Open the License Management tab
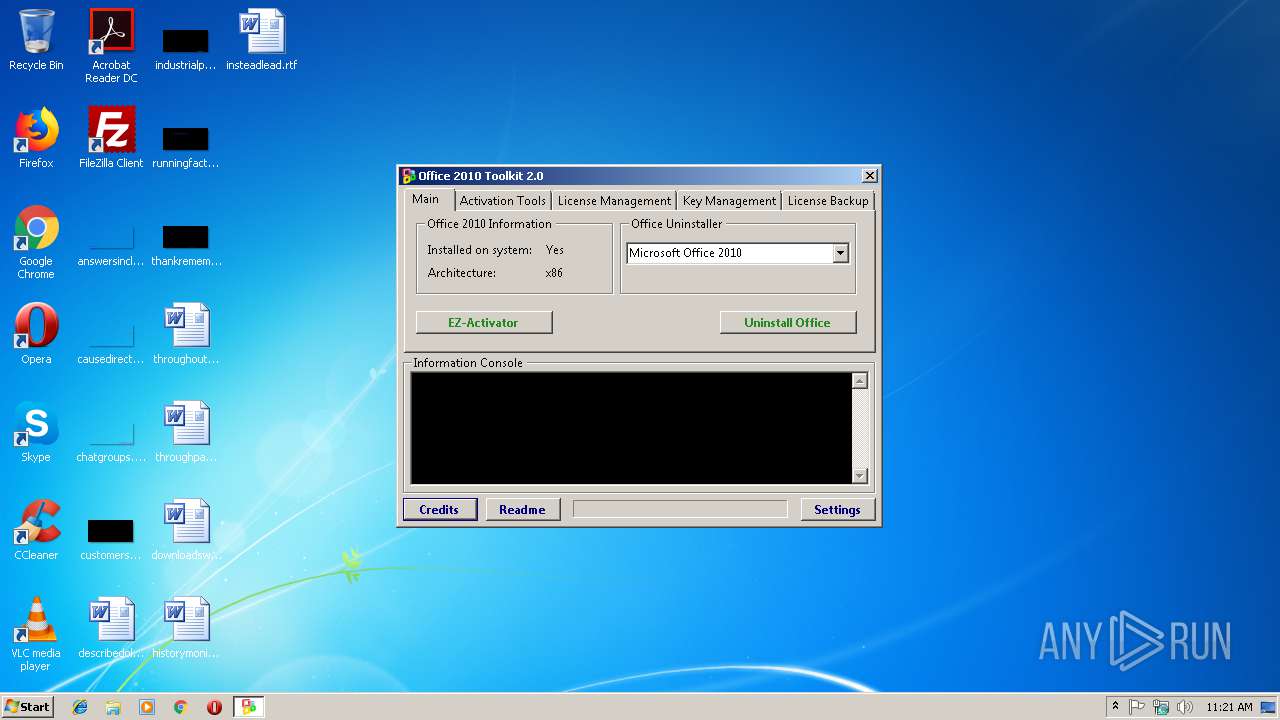This screenshot has height=720, width=1280. [614, 201]
